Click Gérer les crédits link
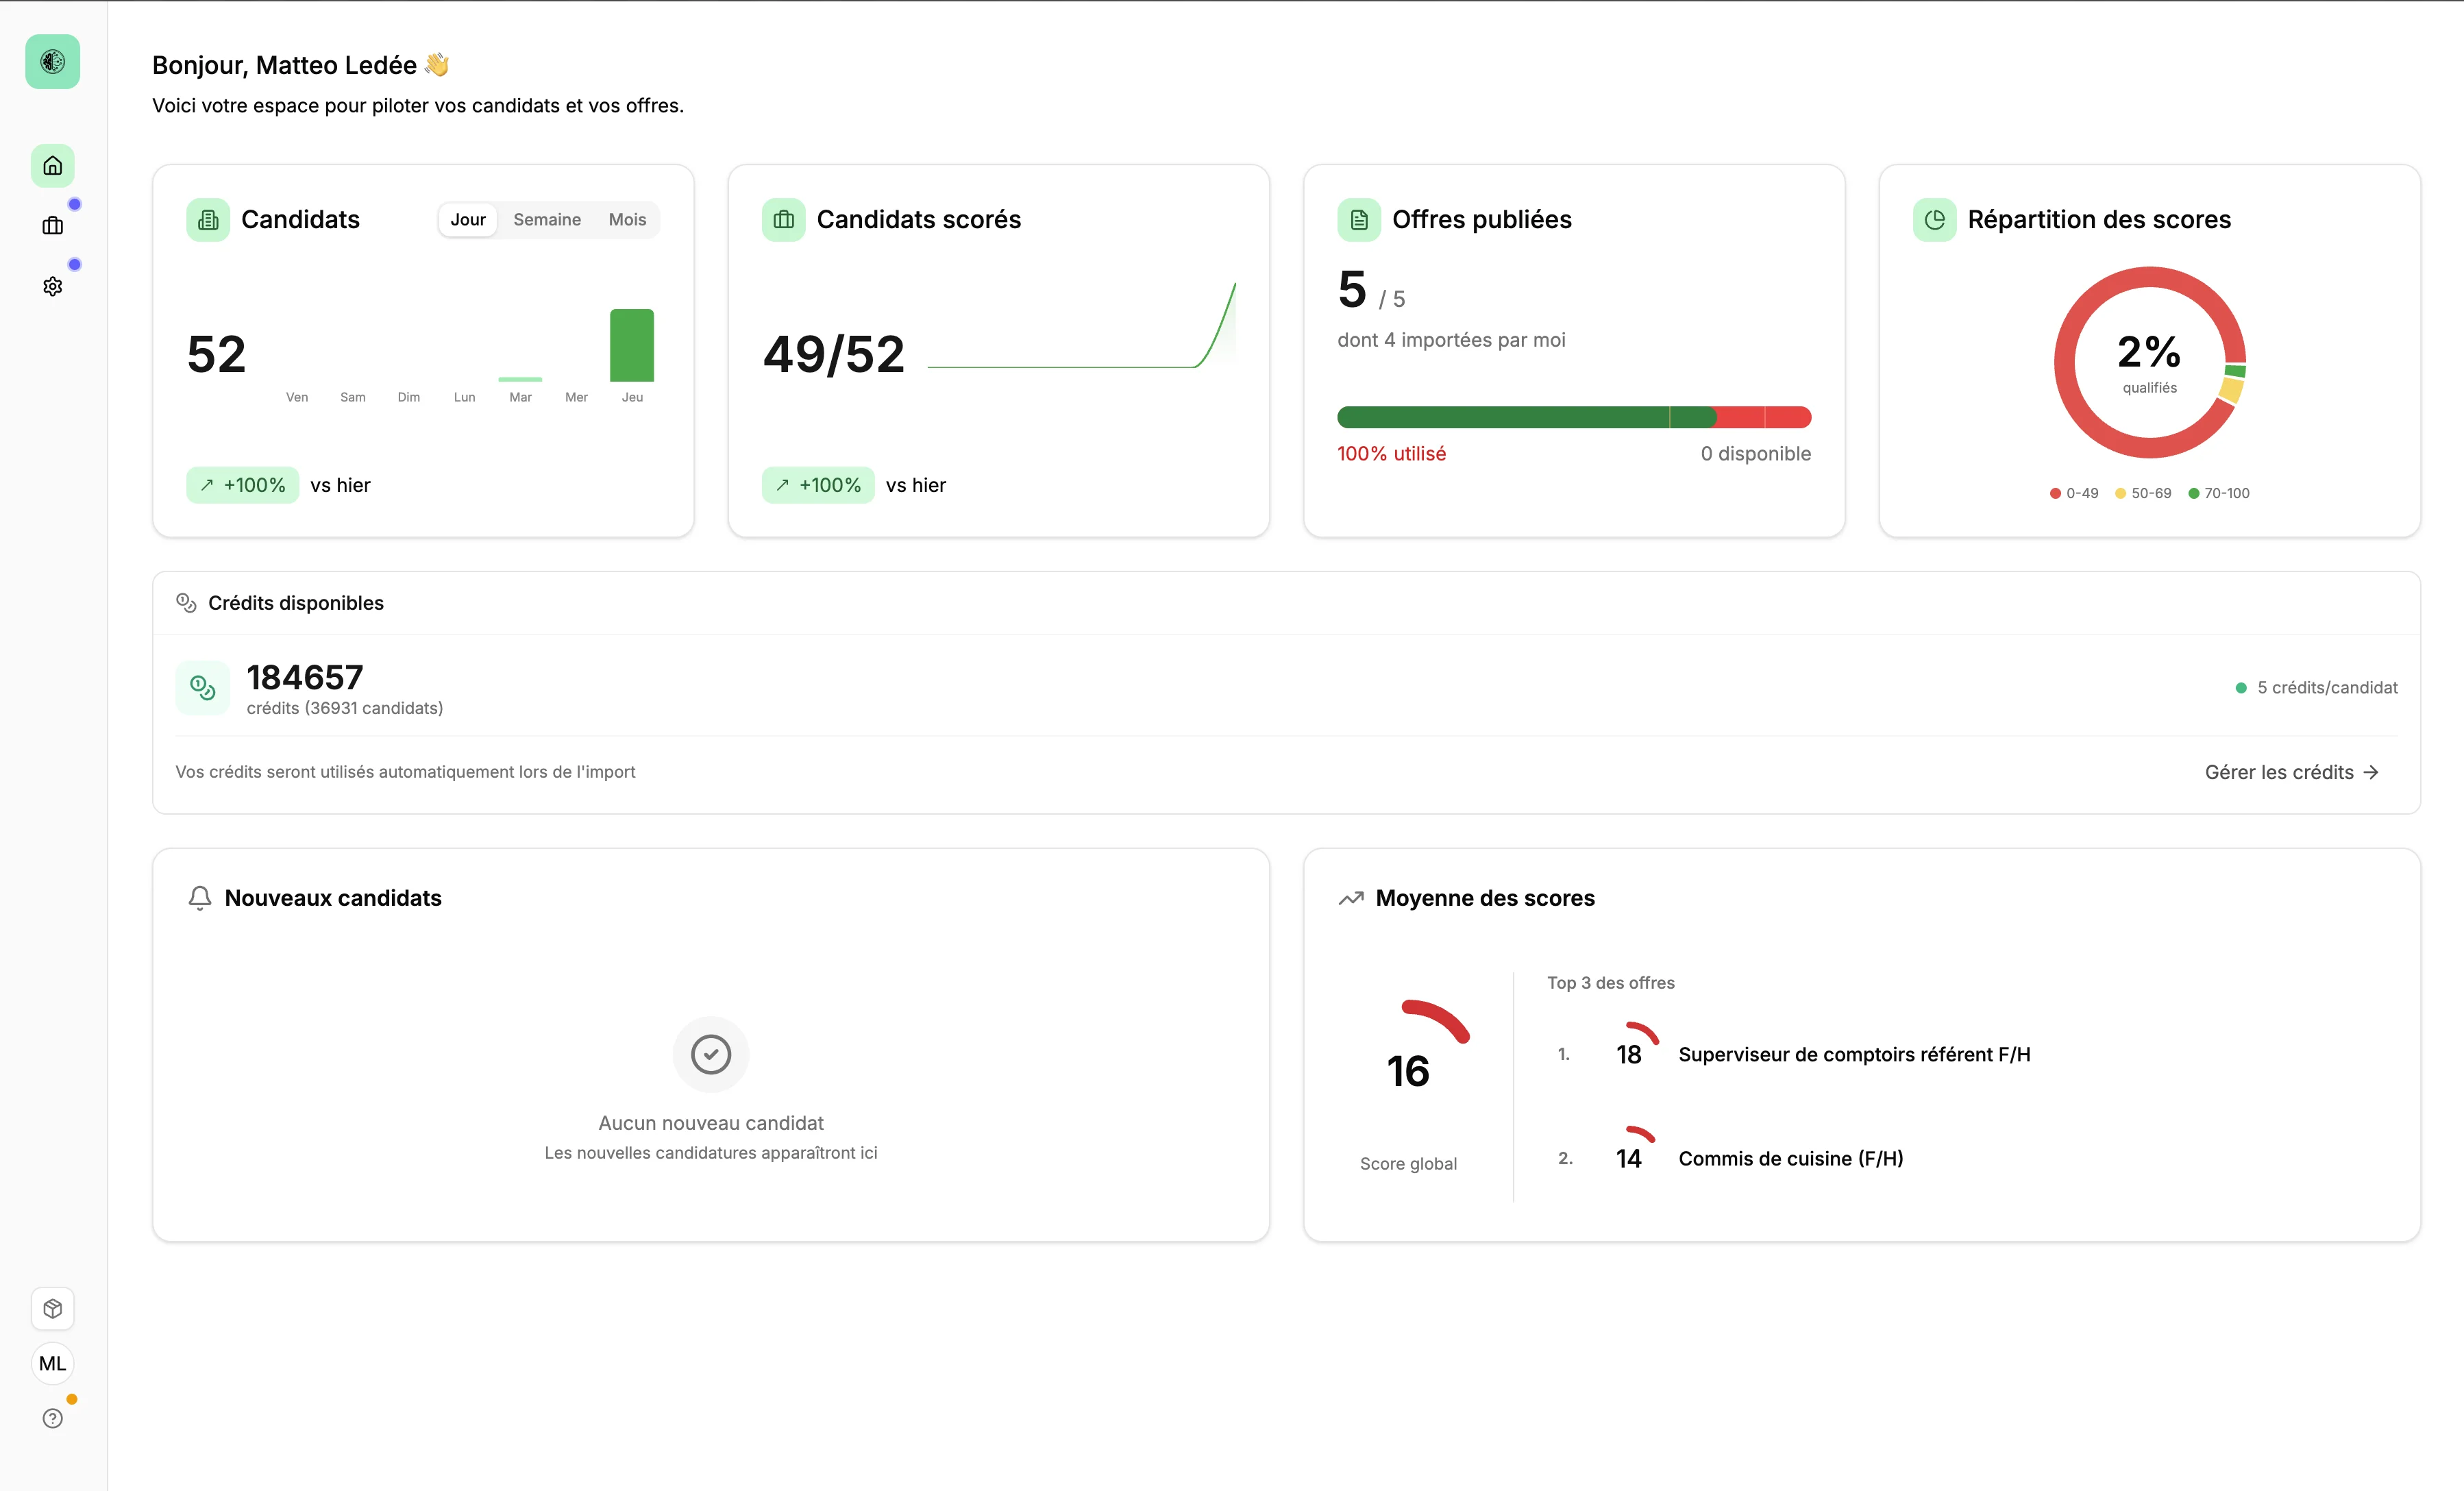This screenshot has width=2464, height=1491. pos(2291,772)
